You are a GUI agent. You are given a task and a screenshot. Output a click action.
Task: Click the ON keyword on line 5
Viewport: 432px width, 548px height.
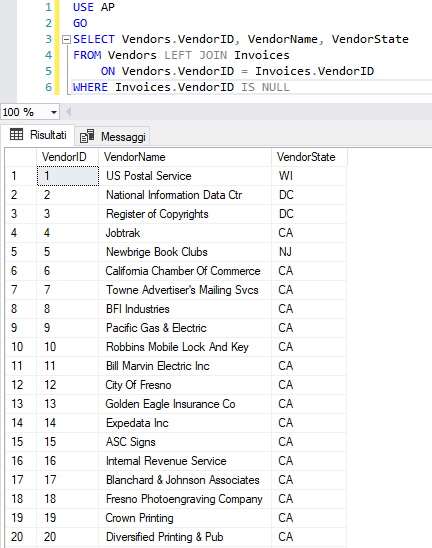tap(108, 71)
